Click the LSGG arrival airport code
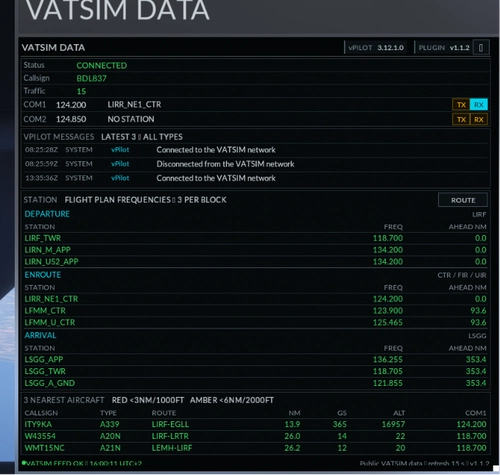The image size is (500, 475). [x=477, y=335]
